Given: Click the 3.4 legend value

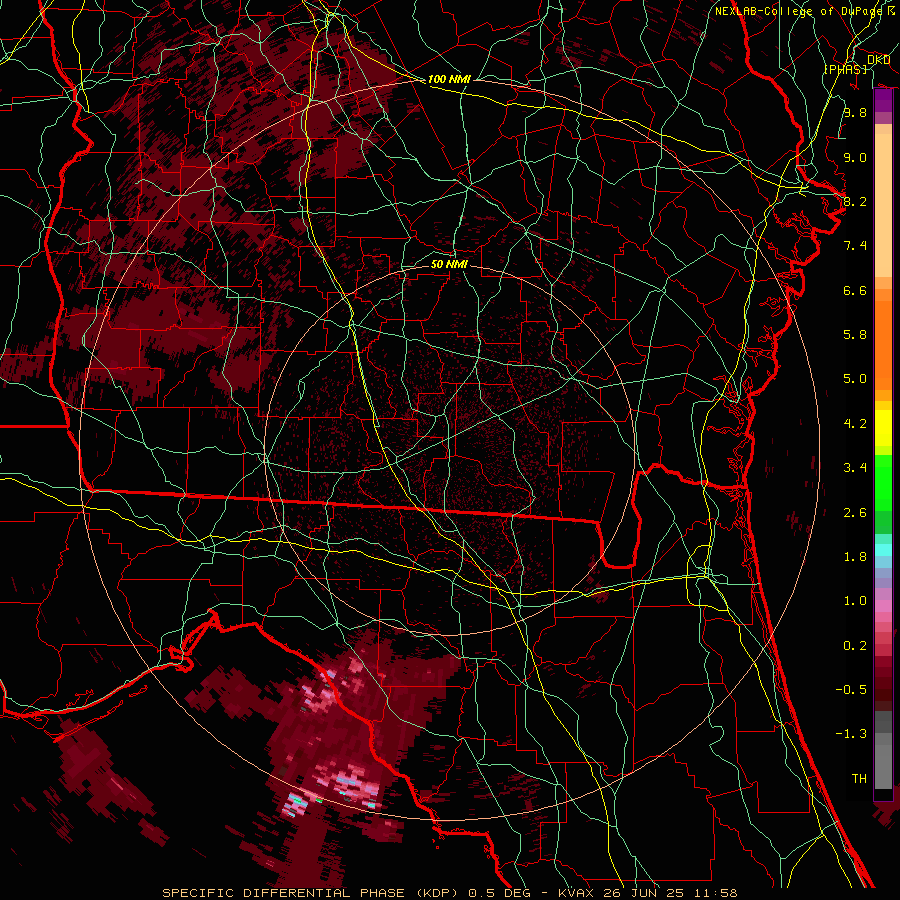Looking at the screenshot, I should pyautogui.click(x=855, y=468).
